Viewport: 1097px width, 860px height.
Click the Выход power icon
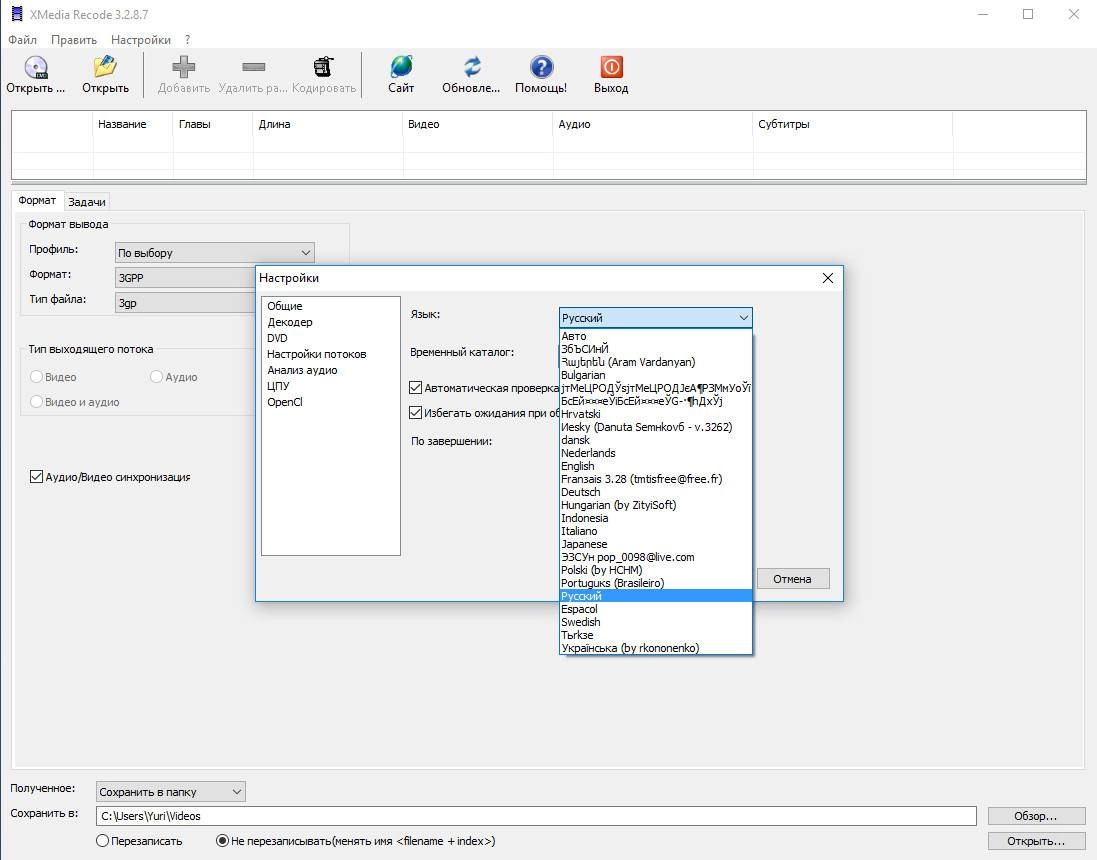pos(611,67)
